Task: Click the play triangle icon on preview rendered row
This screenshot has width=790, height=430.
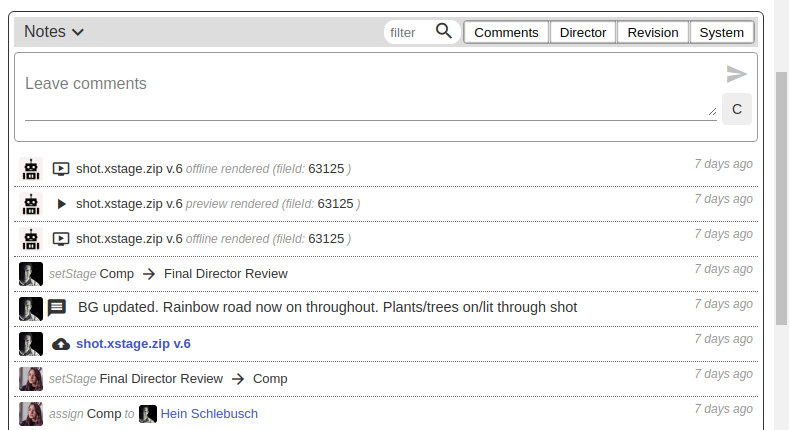Action: click(x=61, y=204)
